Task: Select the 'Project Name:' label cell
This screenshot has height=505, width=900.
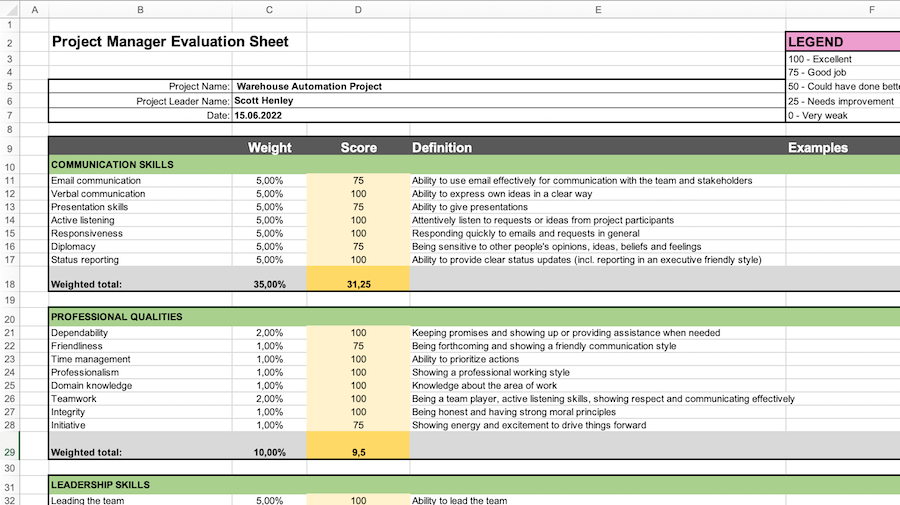Action: point(141,87)
